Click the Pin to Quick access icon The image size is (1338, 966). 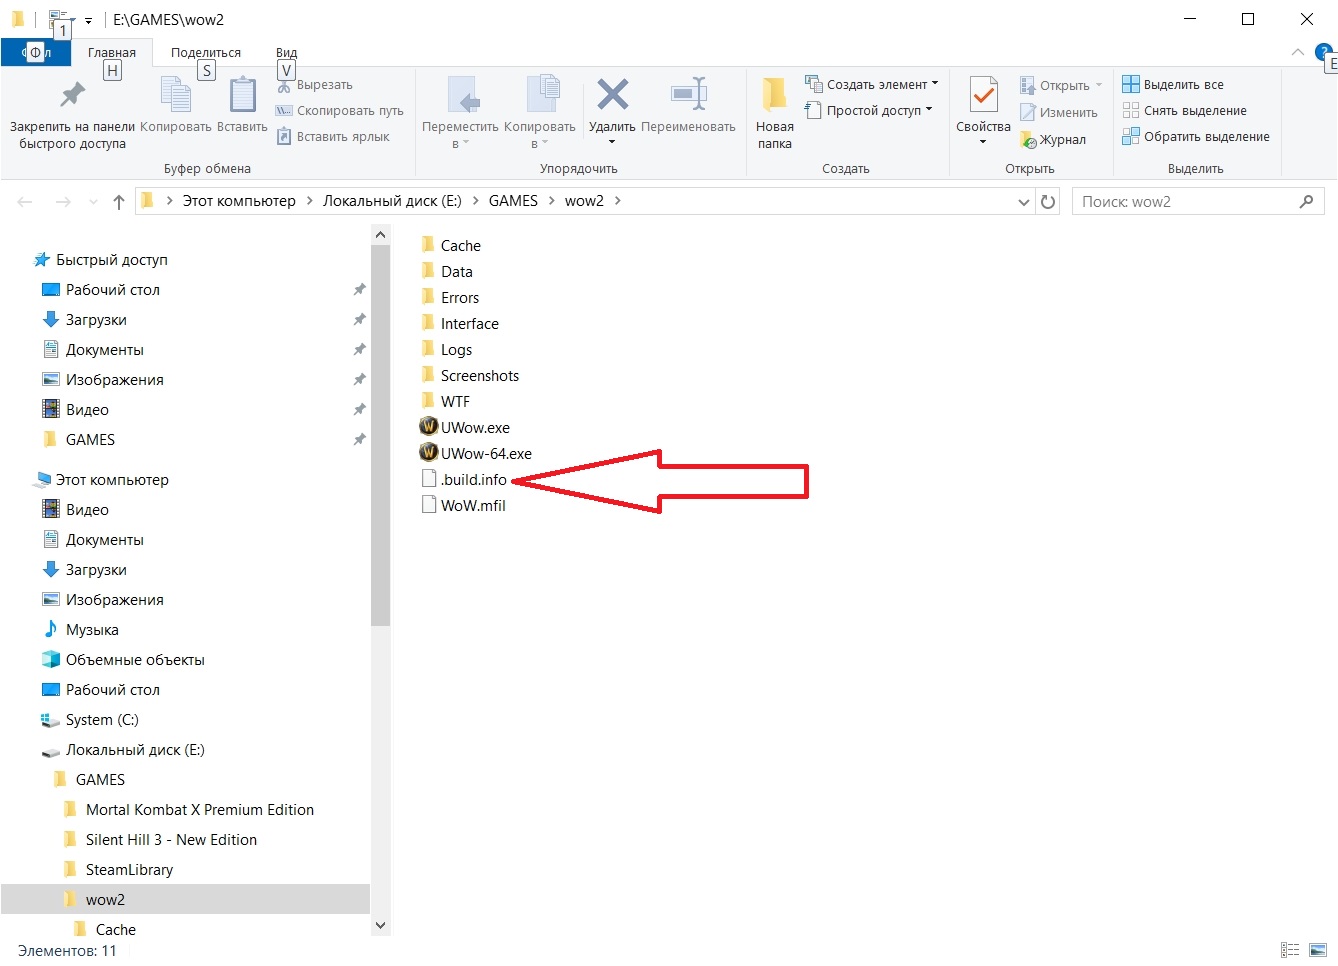pyautogui.click(x=72, y=95)
